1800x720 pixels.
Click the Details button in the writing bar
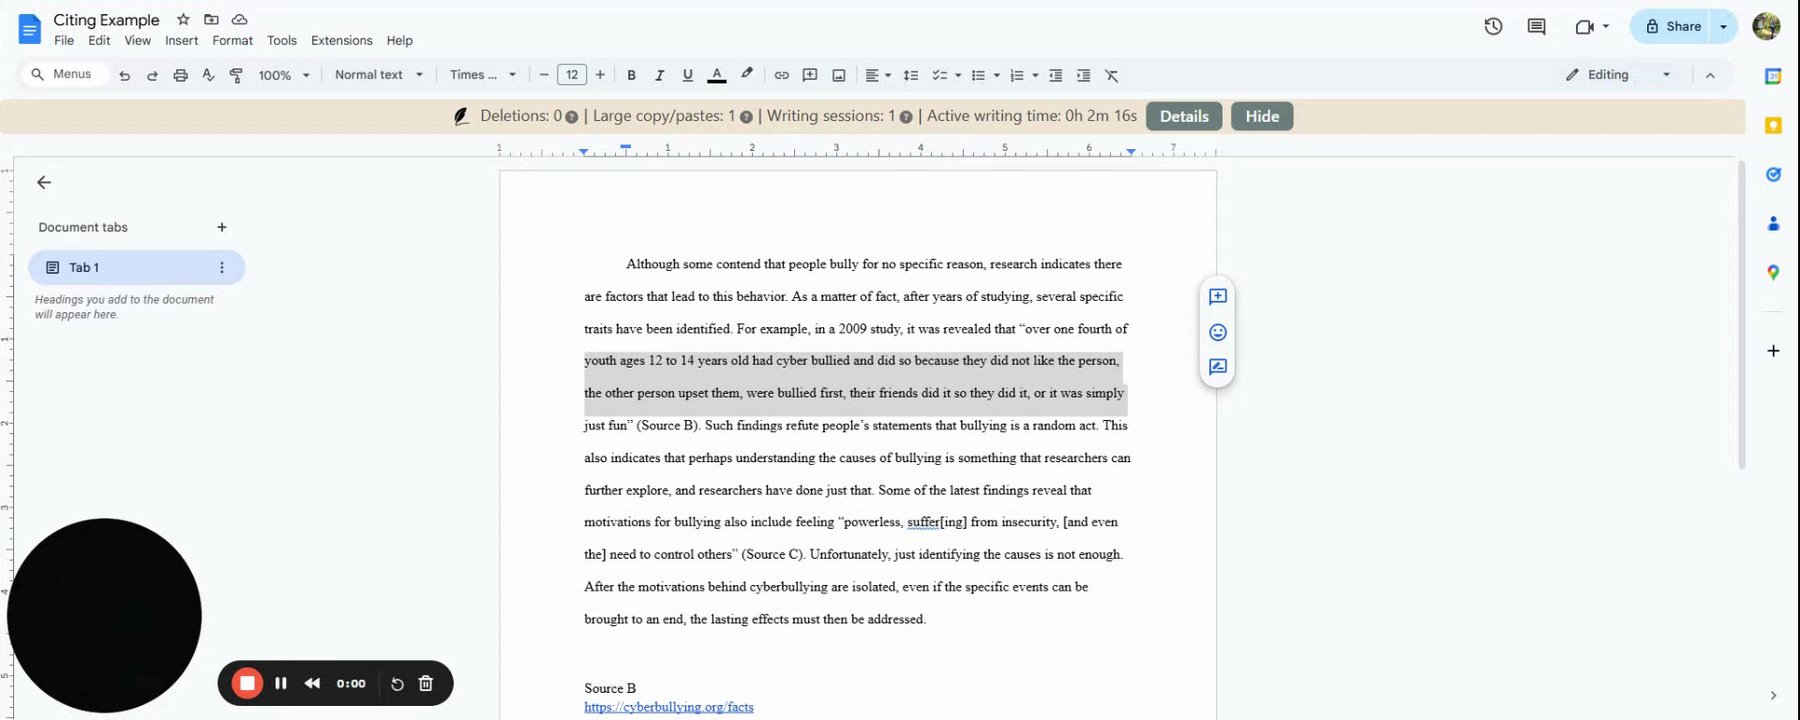tap(1184, 116)
